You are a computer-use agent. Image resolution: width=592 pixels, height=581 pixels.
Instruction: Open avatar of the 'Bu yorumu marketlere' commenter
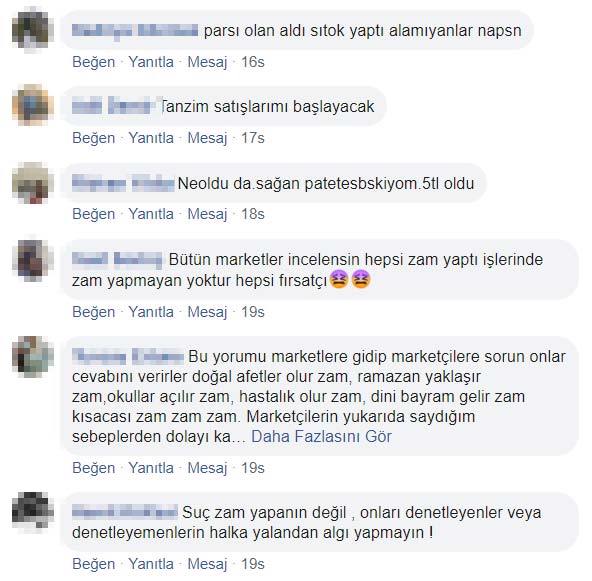[x=32, y=357]
